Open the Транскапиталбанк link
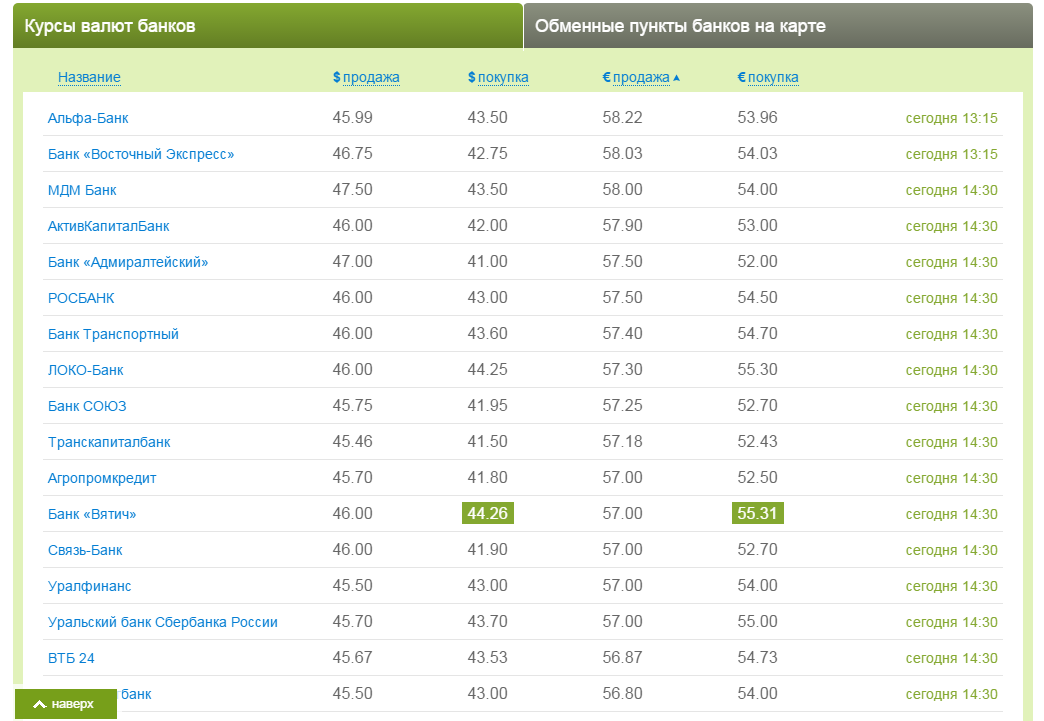This screenshot has width=1044, height=721. tap(109, 441)
